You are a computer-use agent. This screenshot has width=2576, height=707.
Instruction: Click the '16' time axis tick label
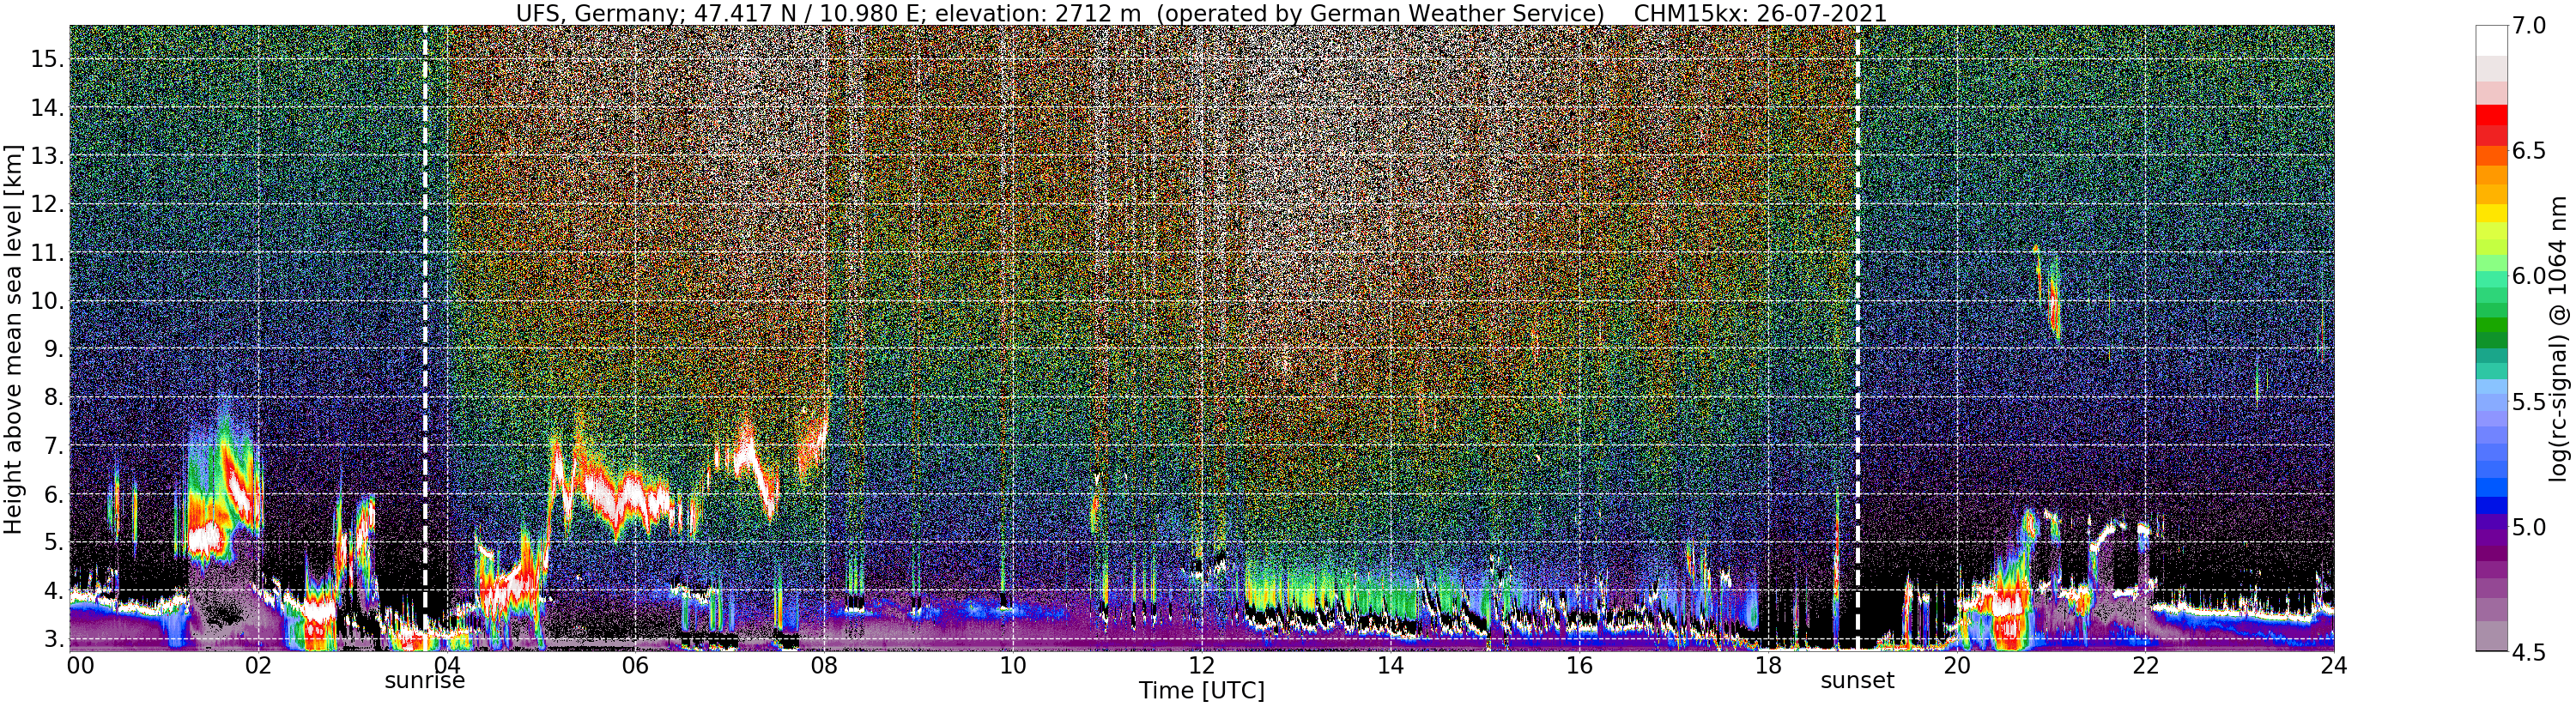pyautogui.click(x=1578, y=664)
